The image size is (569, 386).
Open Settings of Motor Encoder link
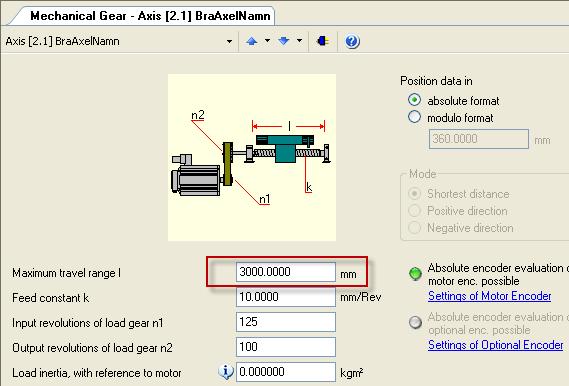(x=490, y=296)
